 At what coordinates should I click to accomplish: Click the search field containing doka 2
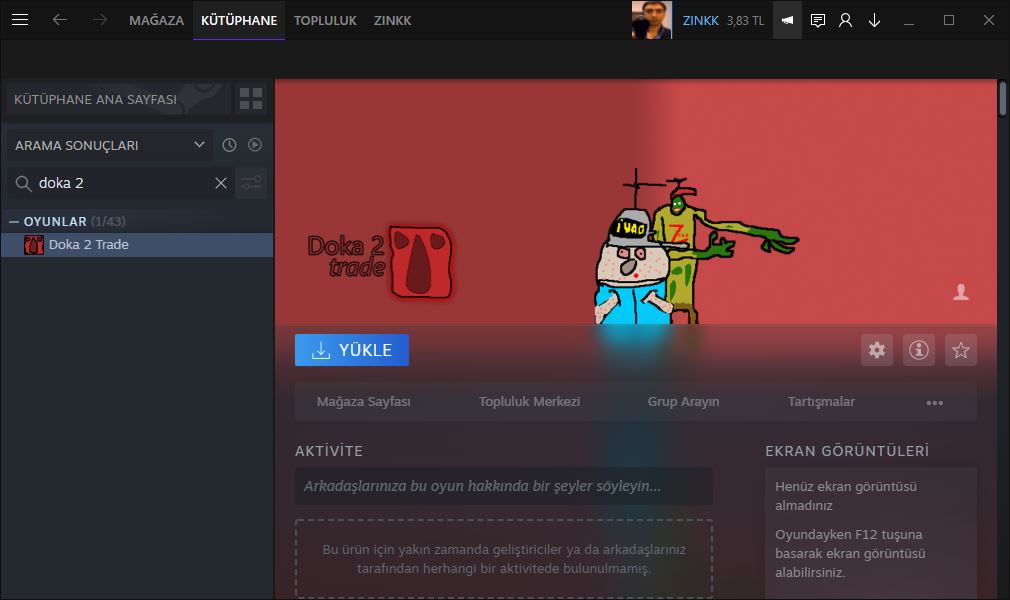120,183
